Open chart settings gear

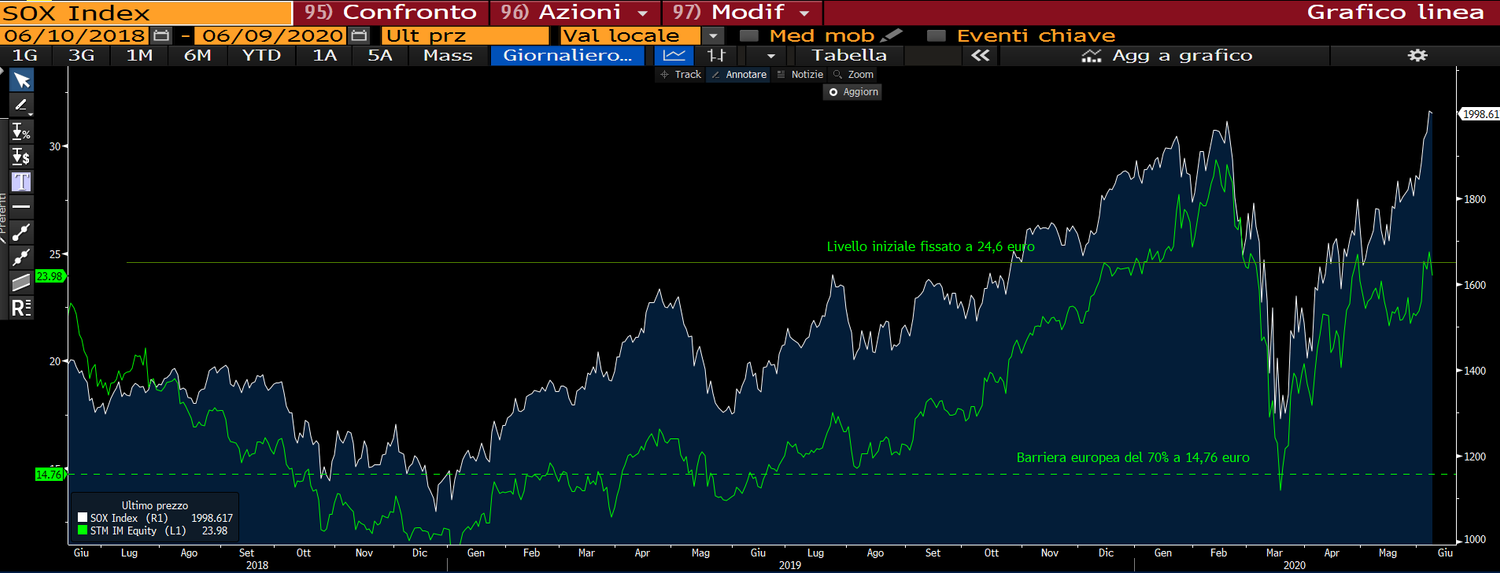pyautogui.click(x=1417, y=55)
